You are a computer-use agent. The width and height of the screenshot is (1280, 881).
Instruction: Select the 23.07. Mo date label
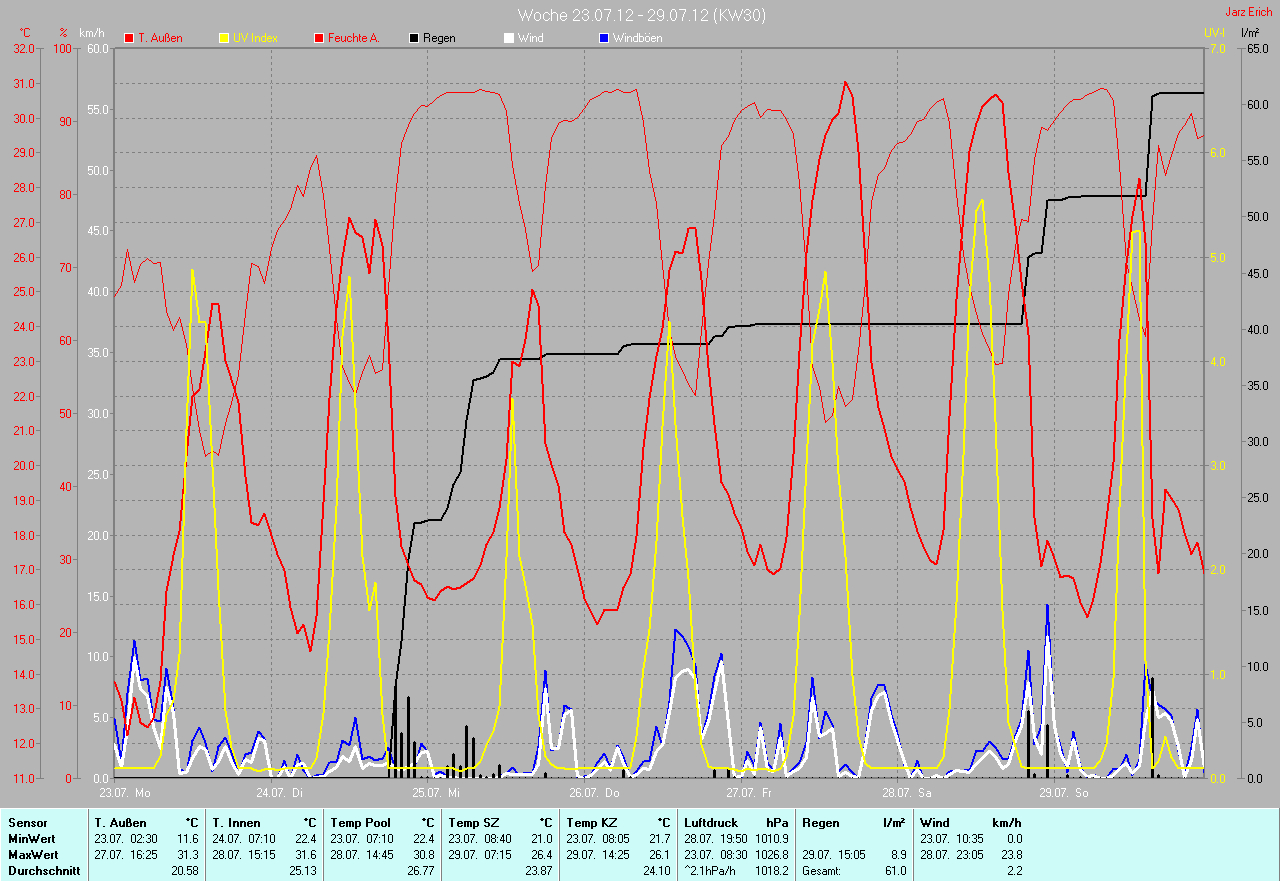tap(125, 792)
